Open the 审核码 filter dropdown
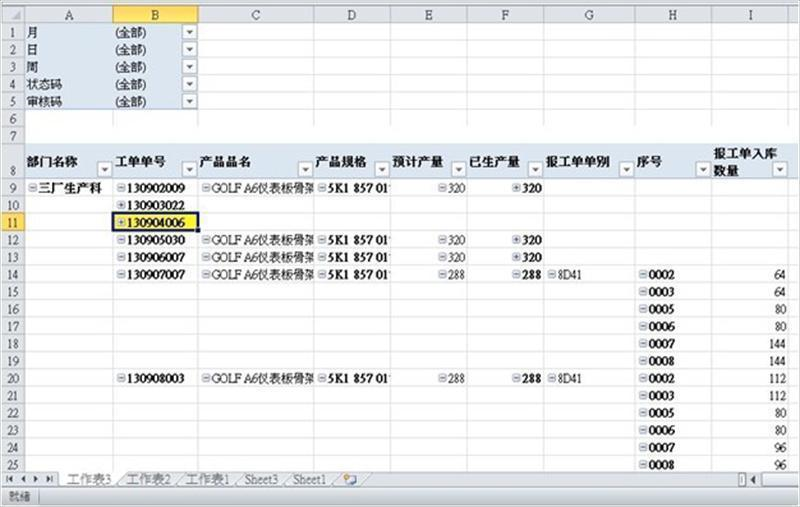This screenshot has width=800, height=507. (189, 102)
